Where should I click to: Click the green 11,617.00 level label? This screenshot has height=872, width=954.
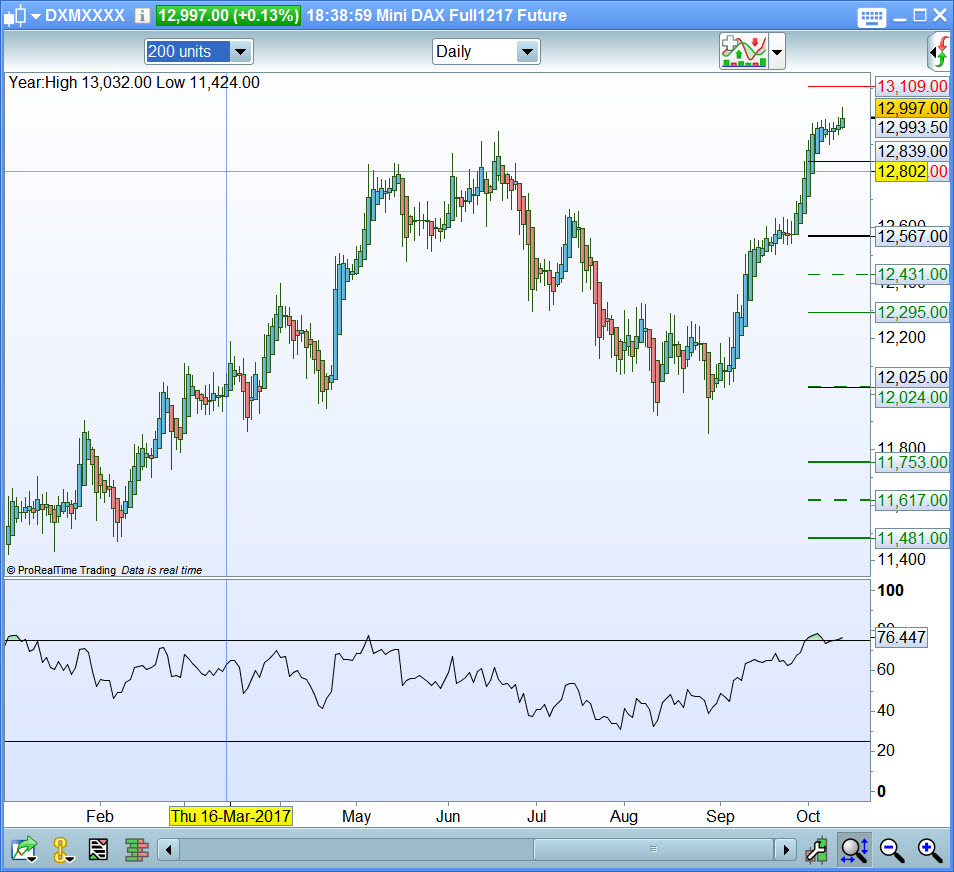tap(912, 500)
